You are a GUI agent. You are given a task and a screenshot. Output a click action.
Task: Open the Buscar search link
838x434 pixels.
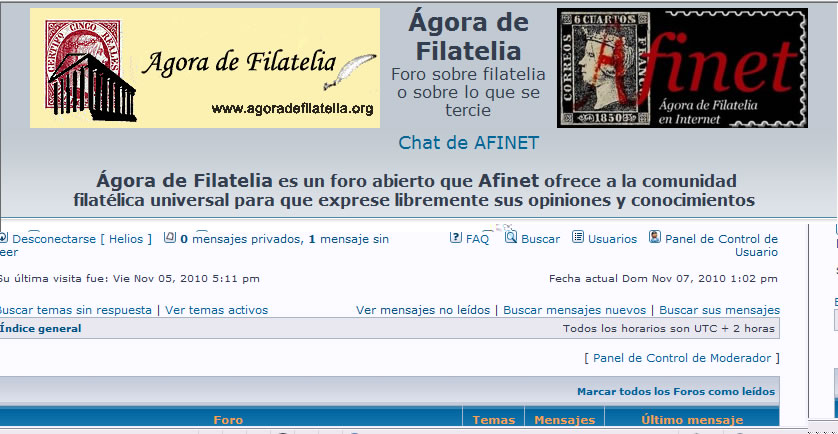[540, 239]
